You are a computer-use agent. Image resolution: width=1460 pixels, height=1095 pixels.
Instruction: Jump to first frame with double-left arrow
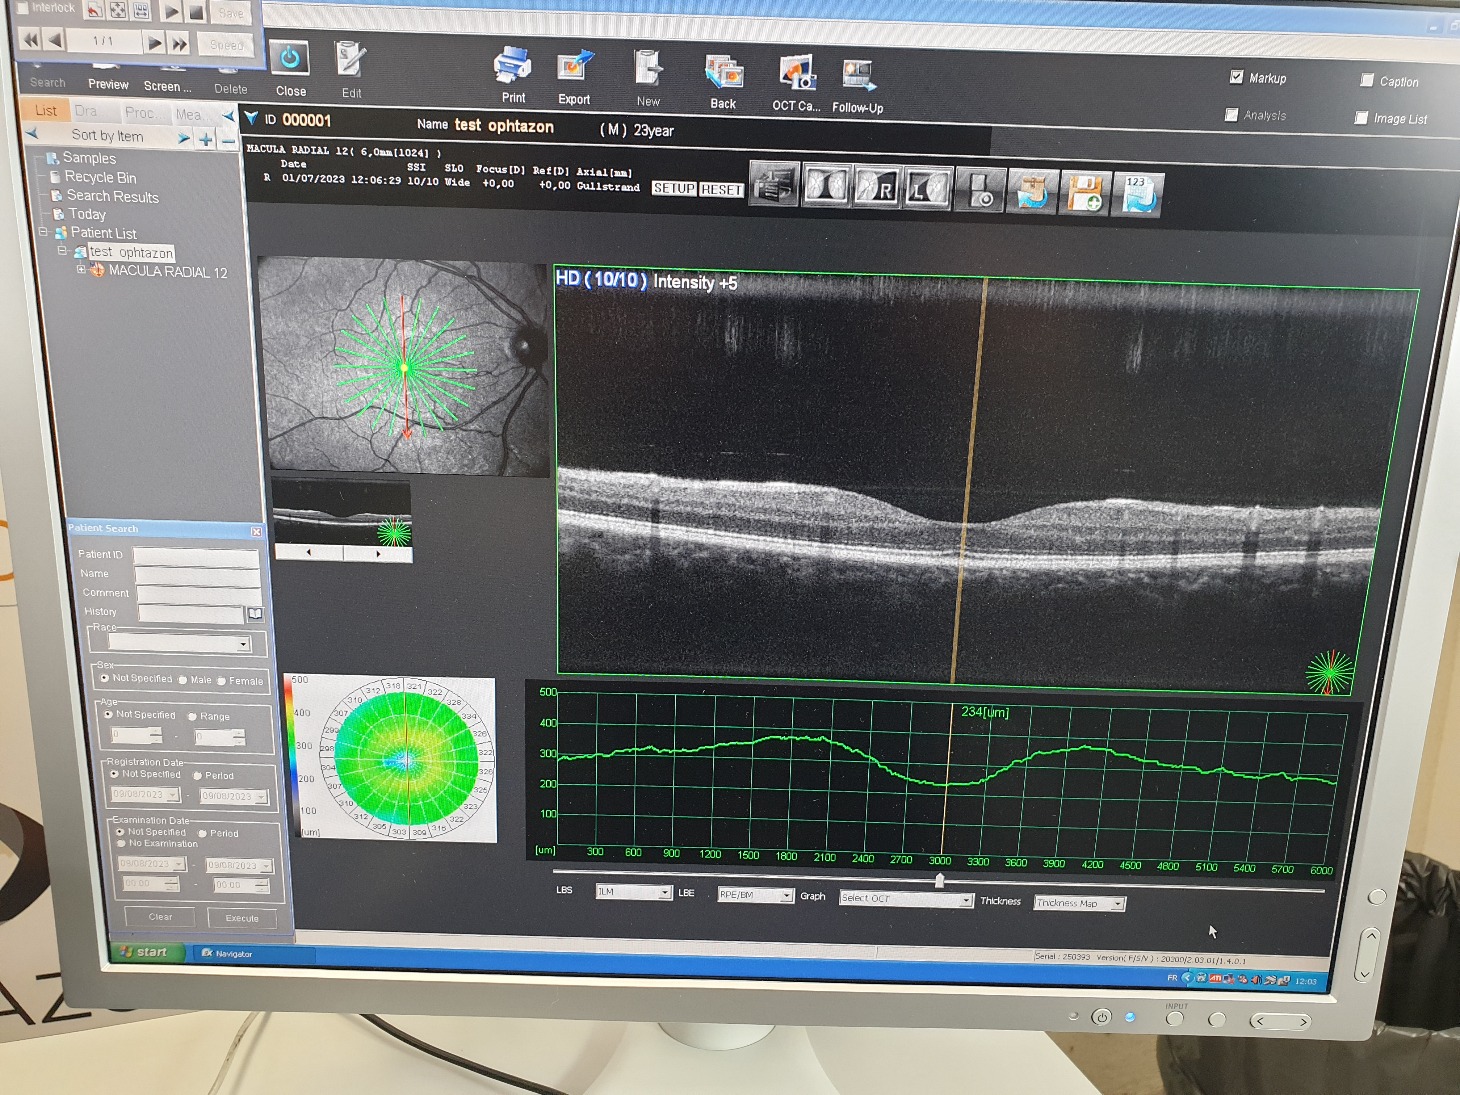30,39
